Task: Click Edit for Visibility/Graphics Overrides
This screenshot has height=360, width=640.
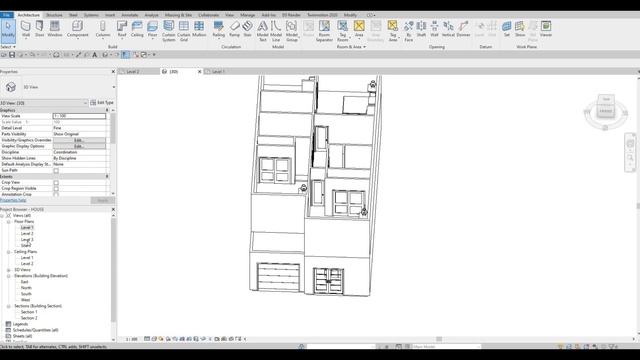Action: coord(79,140)
